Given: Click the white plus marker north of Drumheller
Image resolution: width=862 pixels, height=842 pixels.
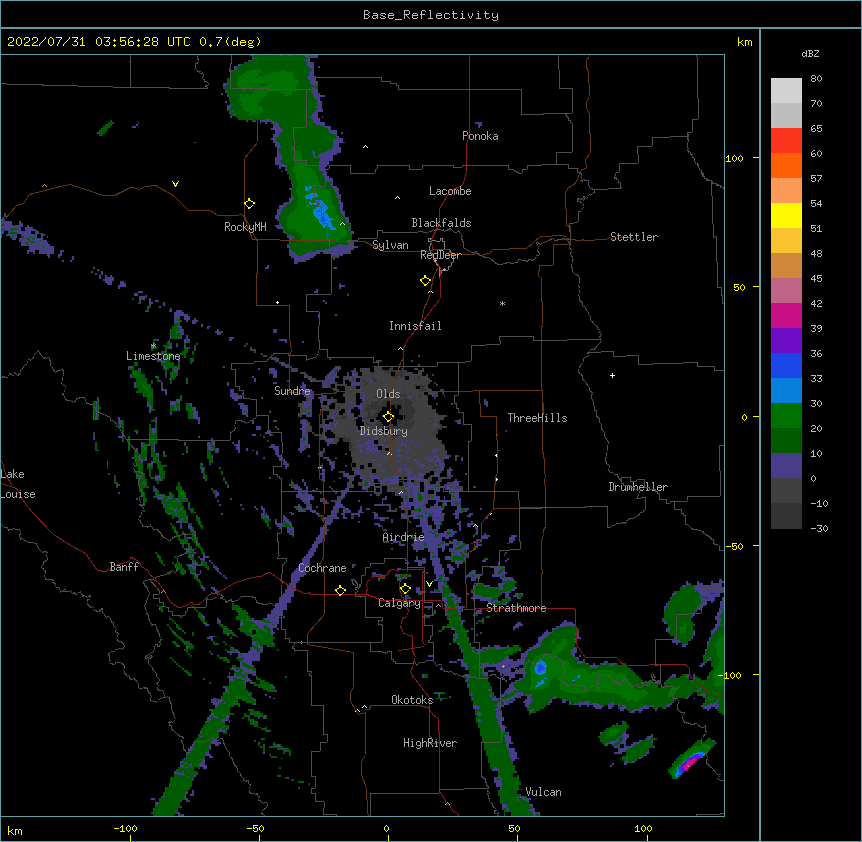Looking at the screenshot, I should click(x=612, y=375).
